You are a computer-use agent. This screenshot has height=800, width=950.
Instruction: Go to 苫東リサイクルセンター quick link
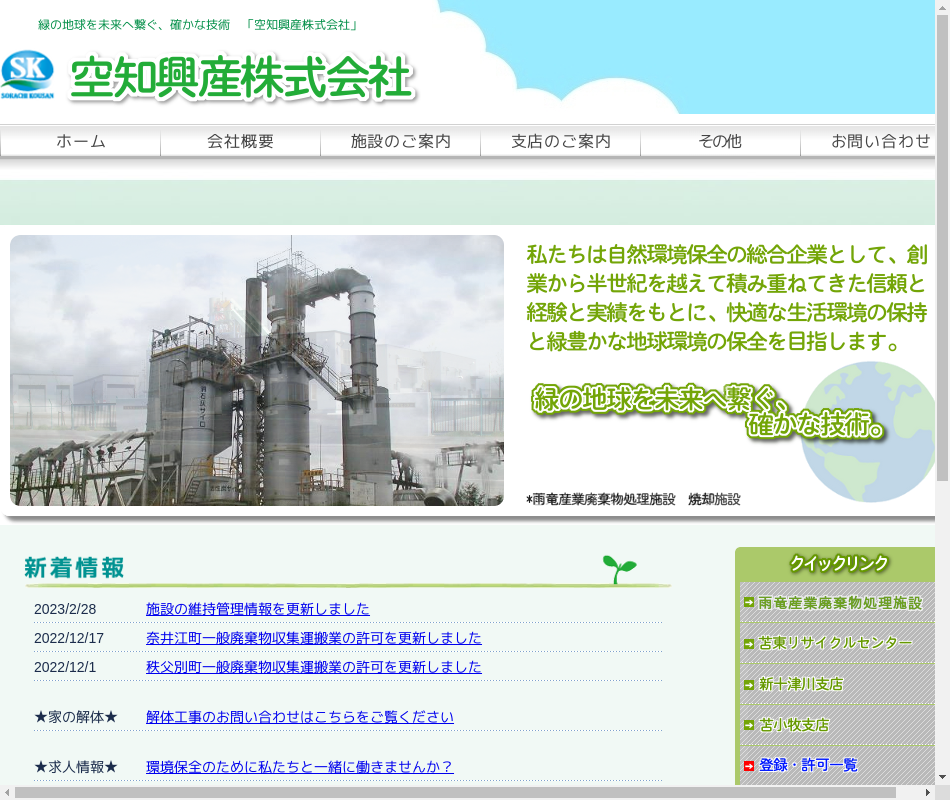pyautogui.click(x=835, y=643)
